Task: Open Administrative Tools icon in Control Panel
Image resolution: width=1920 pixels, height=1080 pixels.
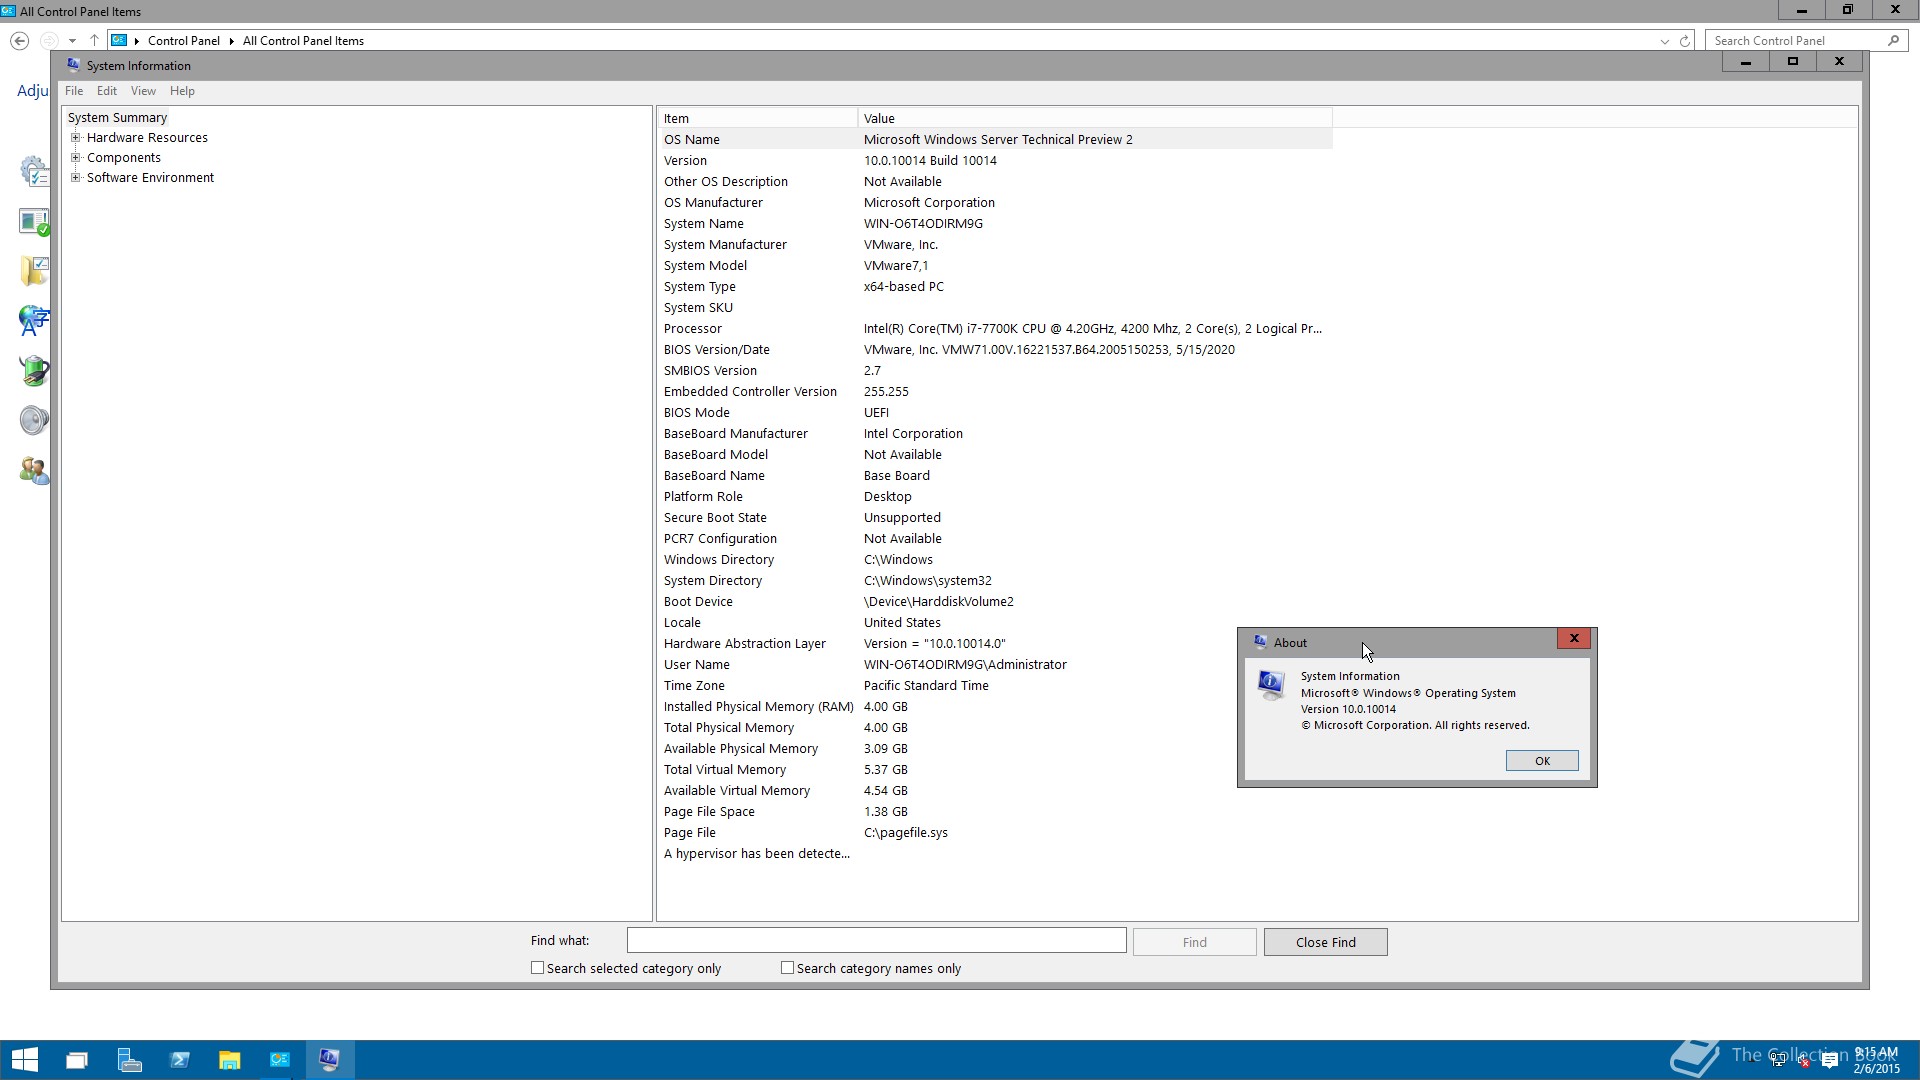Action: (x=34, y=171)
